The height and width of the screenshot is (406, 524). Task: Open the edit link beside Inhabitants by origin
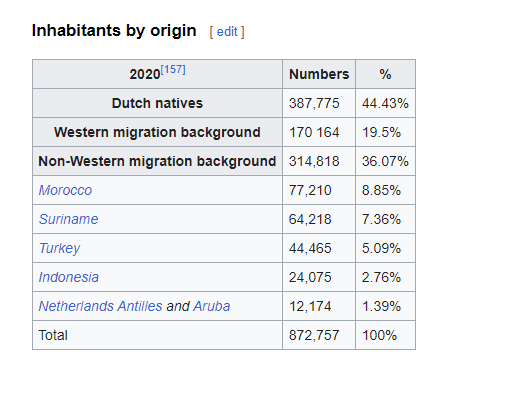[x=227, y=32]
